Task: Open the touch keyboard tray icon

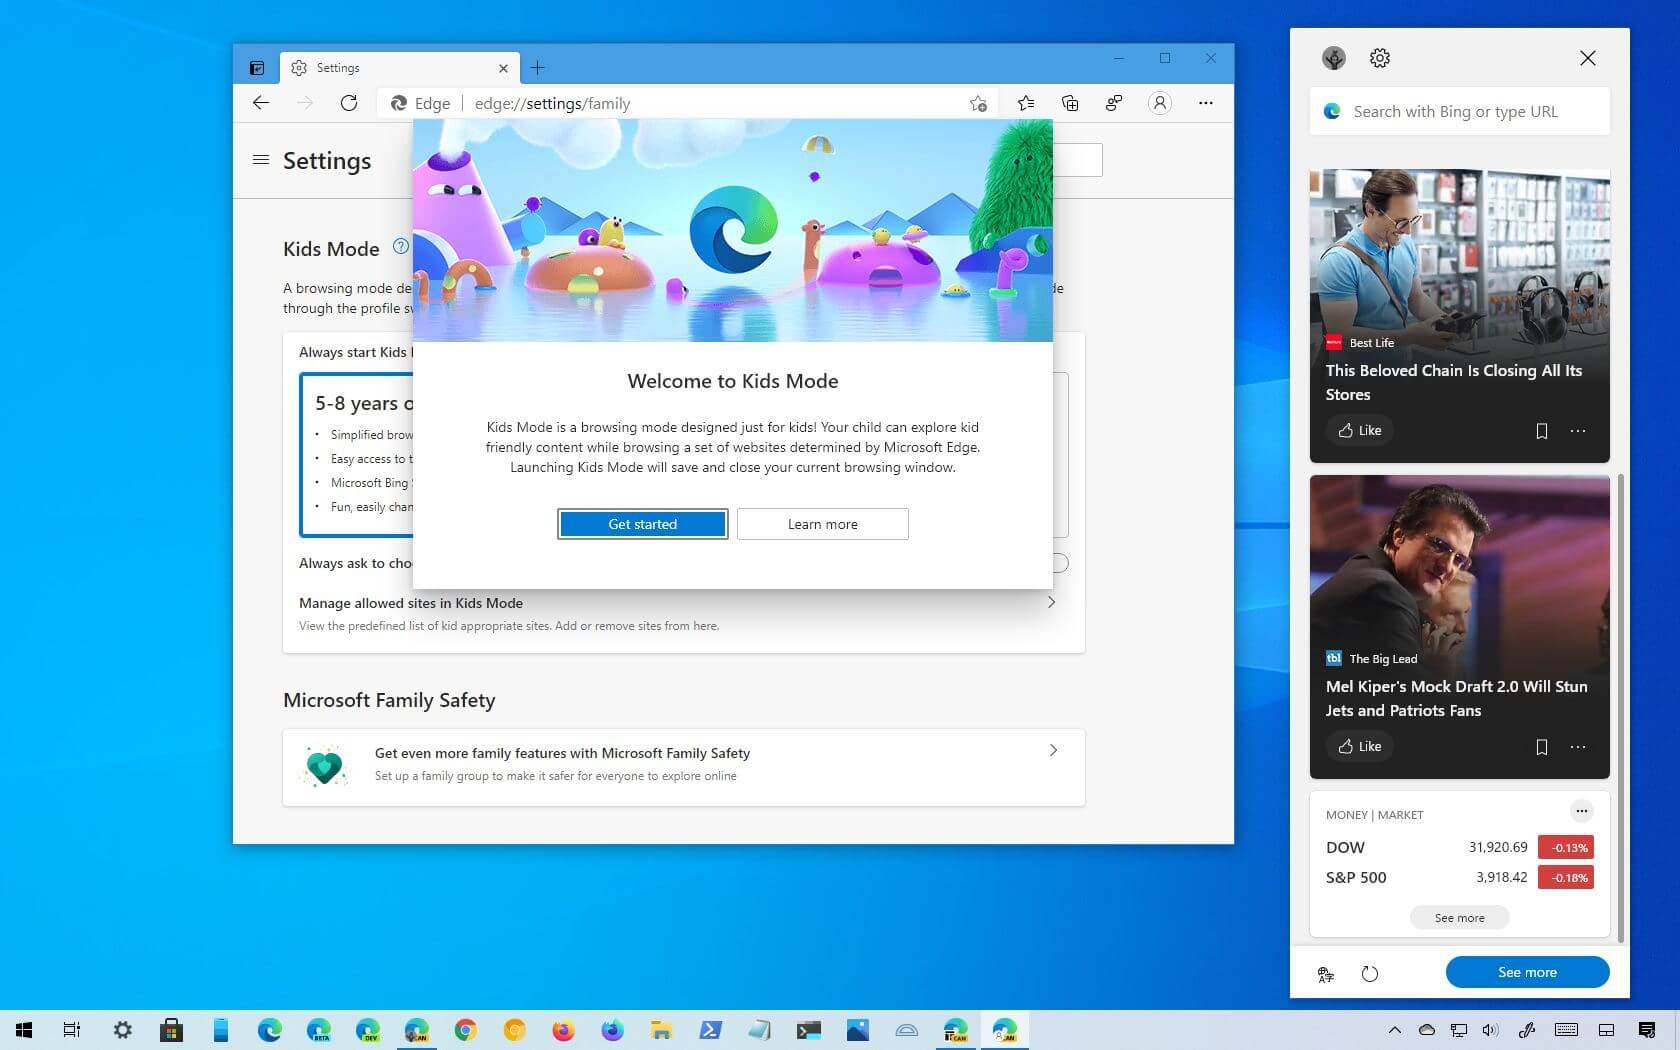Action: point(1567,1030)
